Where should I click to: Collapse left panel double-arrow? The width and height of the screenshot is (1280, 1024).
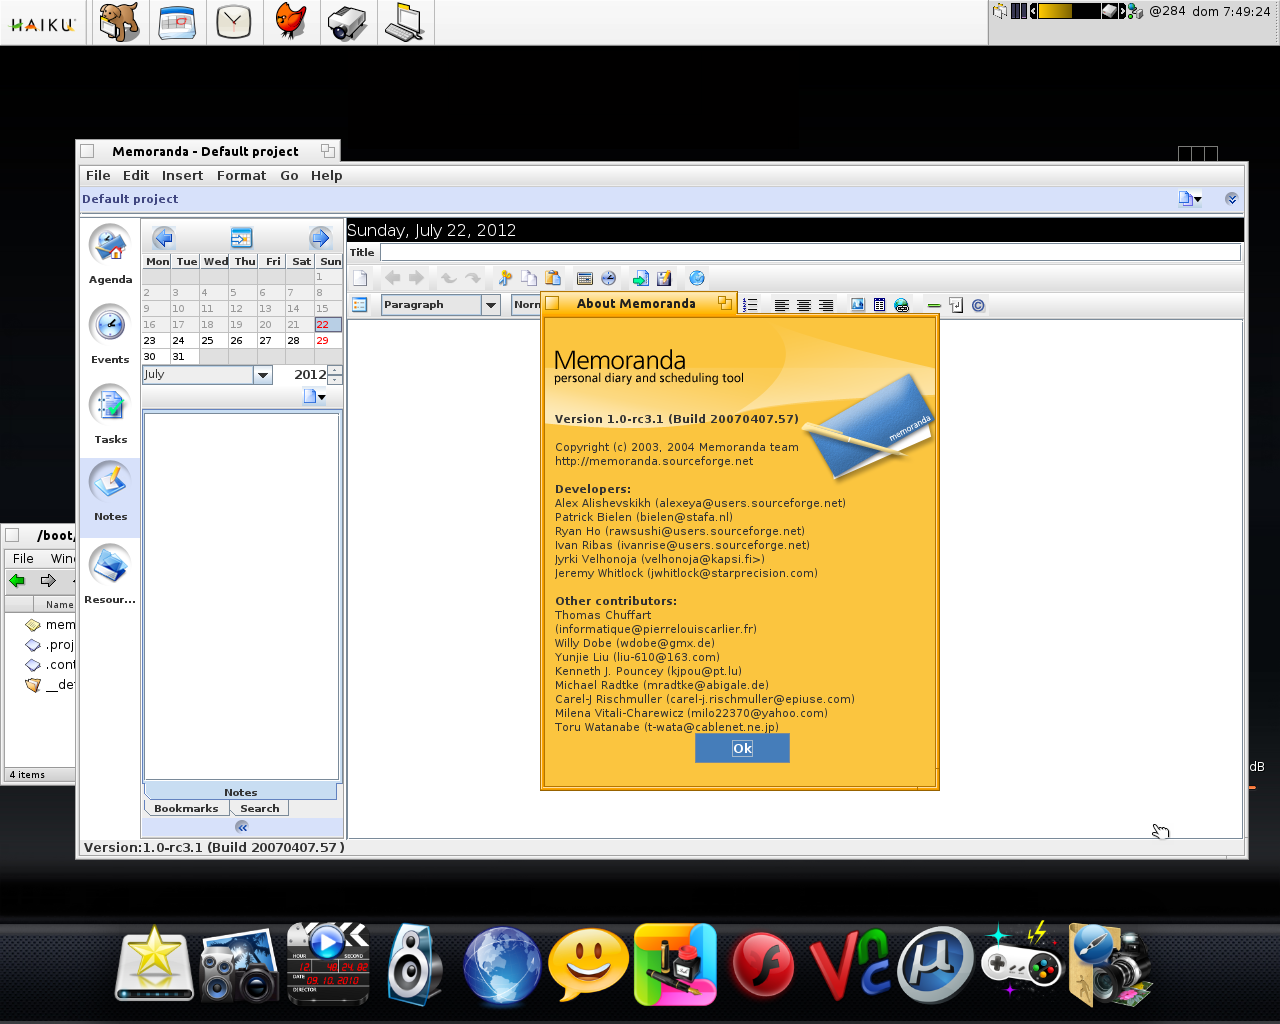(x=242, y=827)
